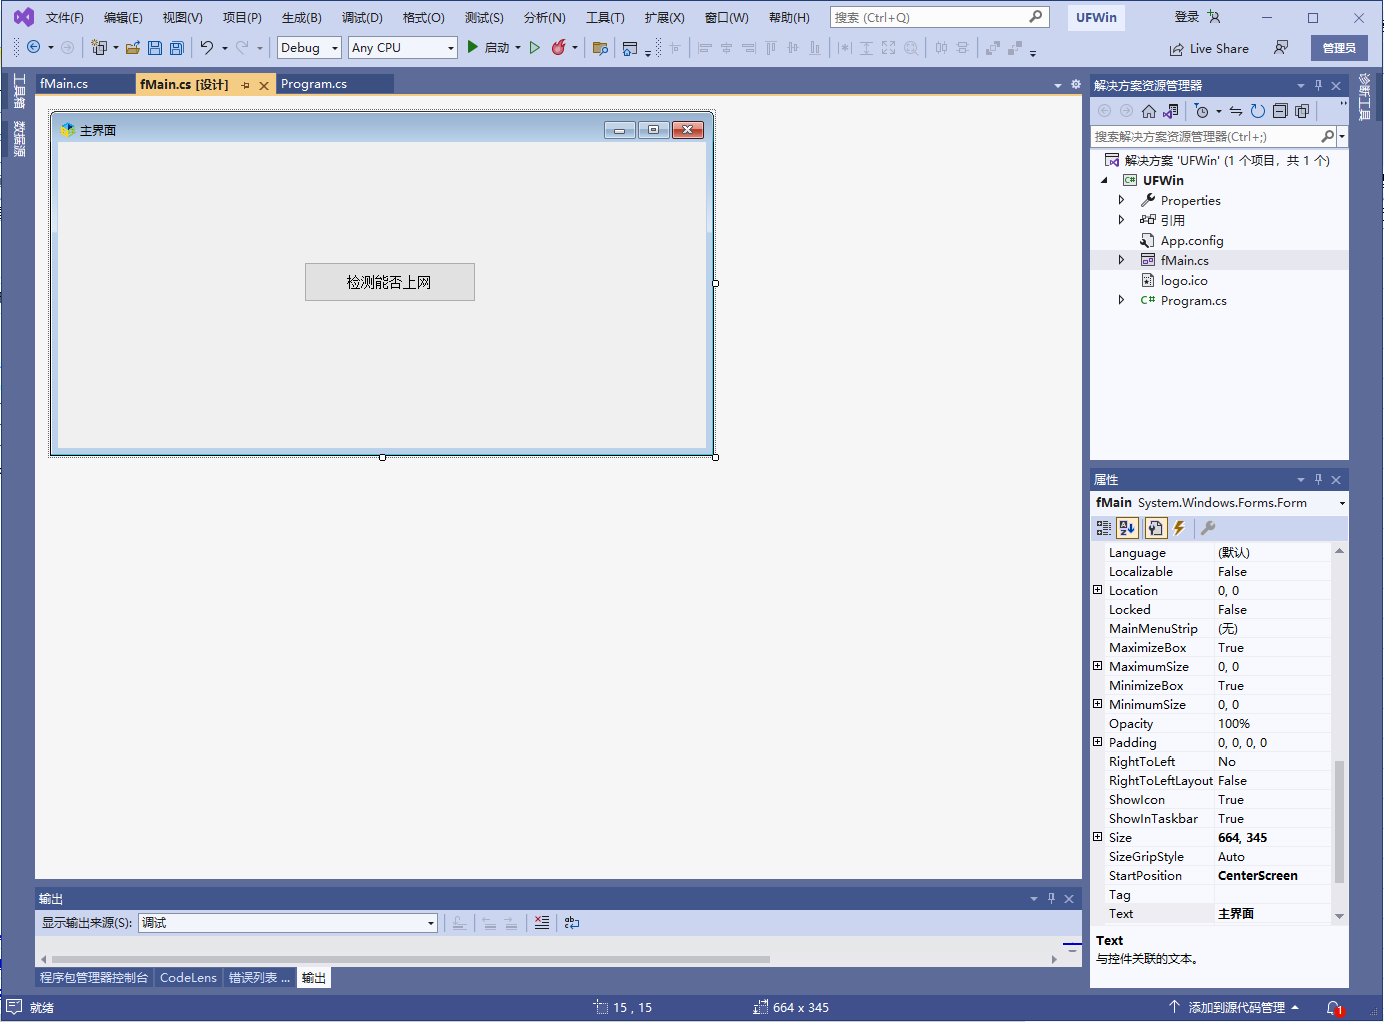
Task: Click Pending Changes Filter clock icon
Action: [1202, 111]
